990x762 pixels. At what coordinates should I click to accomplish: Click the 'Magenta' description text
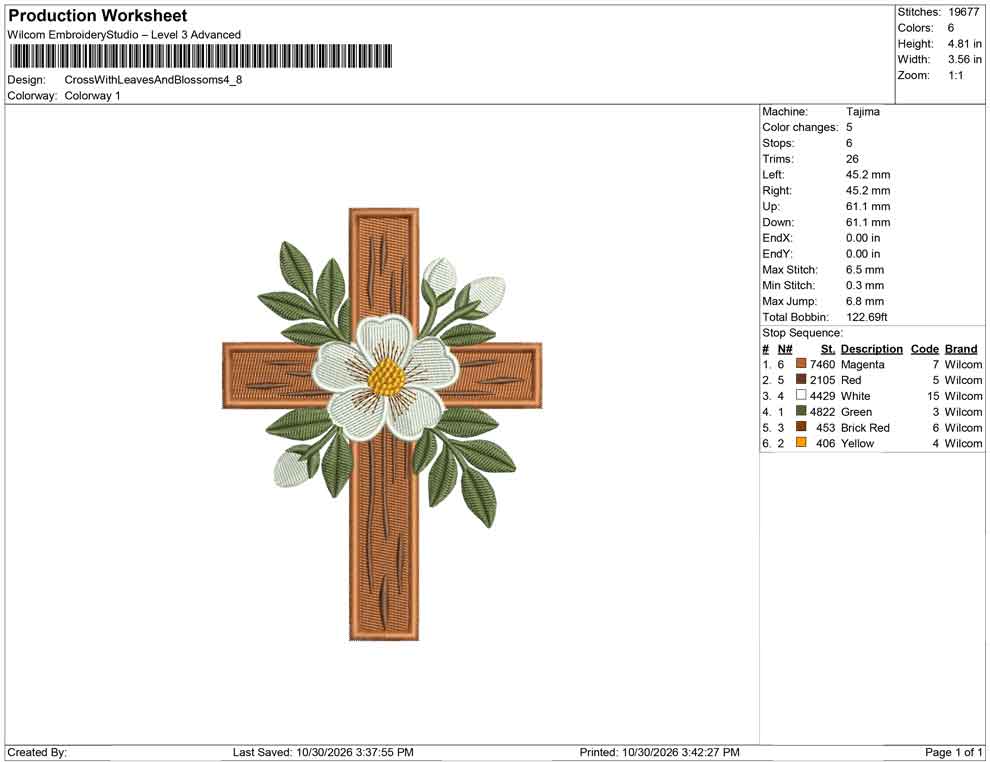tap(862, 364)
